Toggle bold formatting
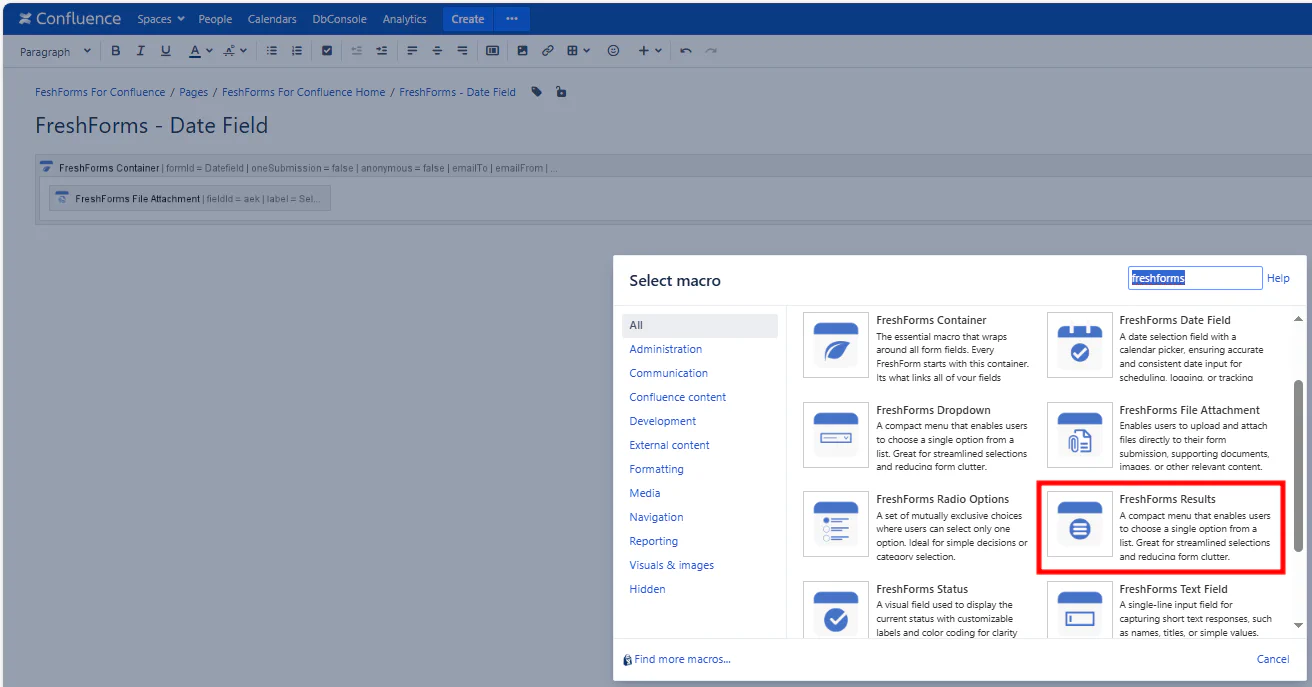This screenshot has height=687, width=1312. (115, 51)
